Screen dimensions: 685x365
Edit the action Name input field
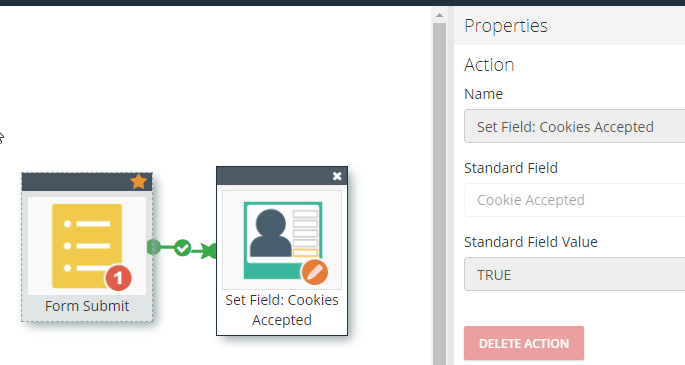pos(574,126)
